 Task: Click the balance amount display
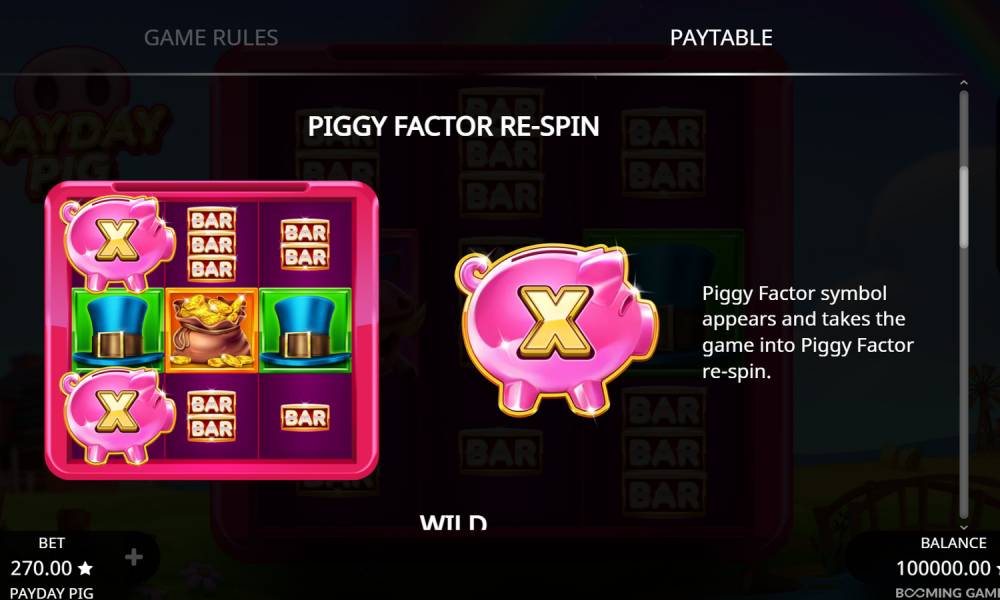(943, 568)
